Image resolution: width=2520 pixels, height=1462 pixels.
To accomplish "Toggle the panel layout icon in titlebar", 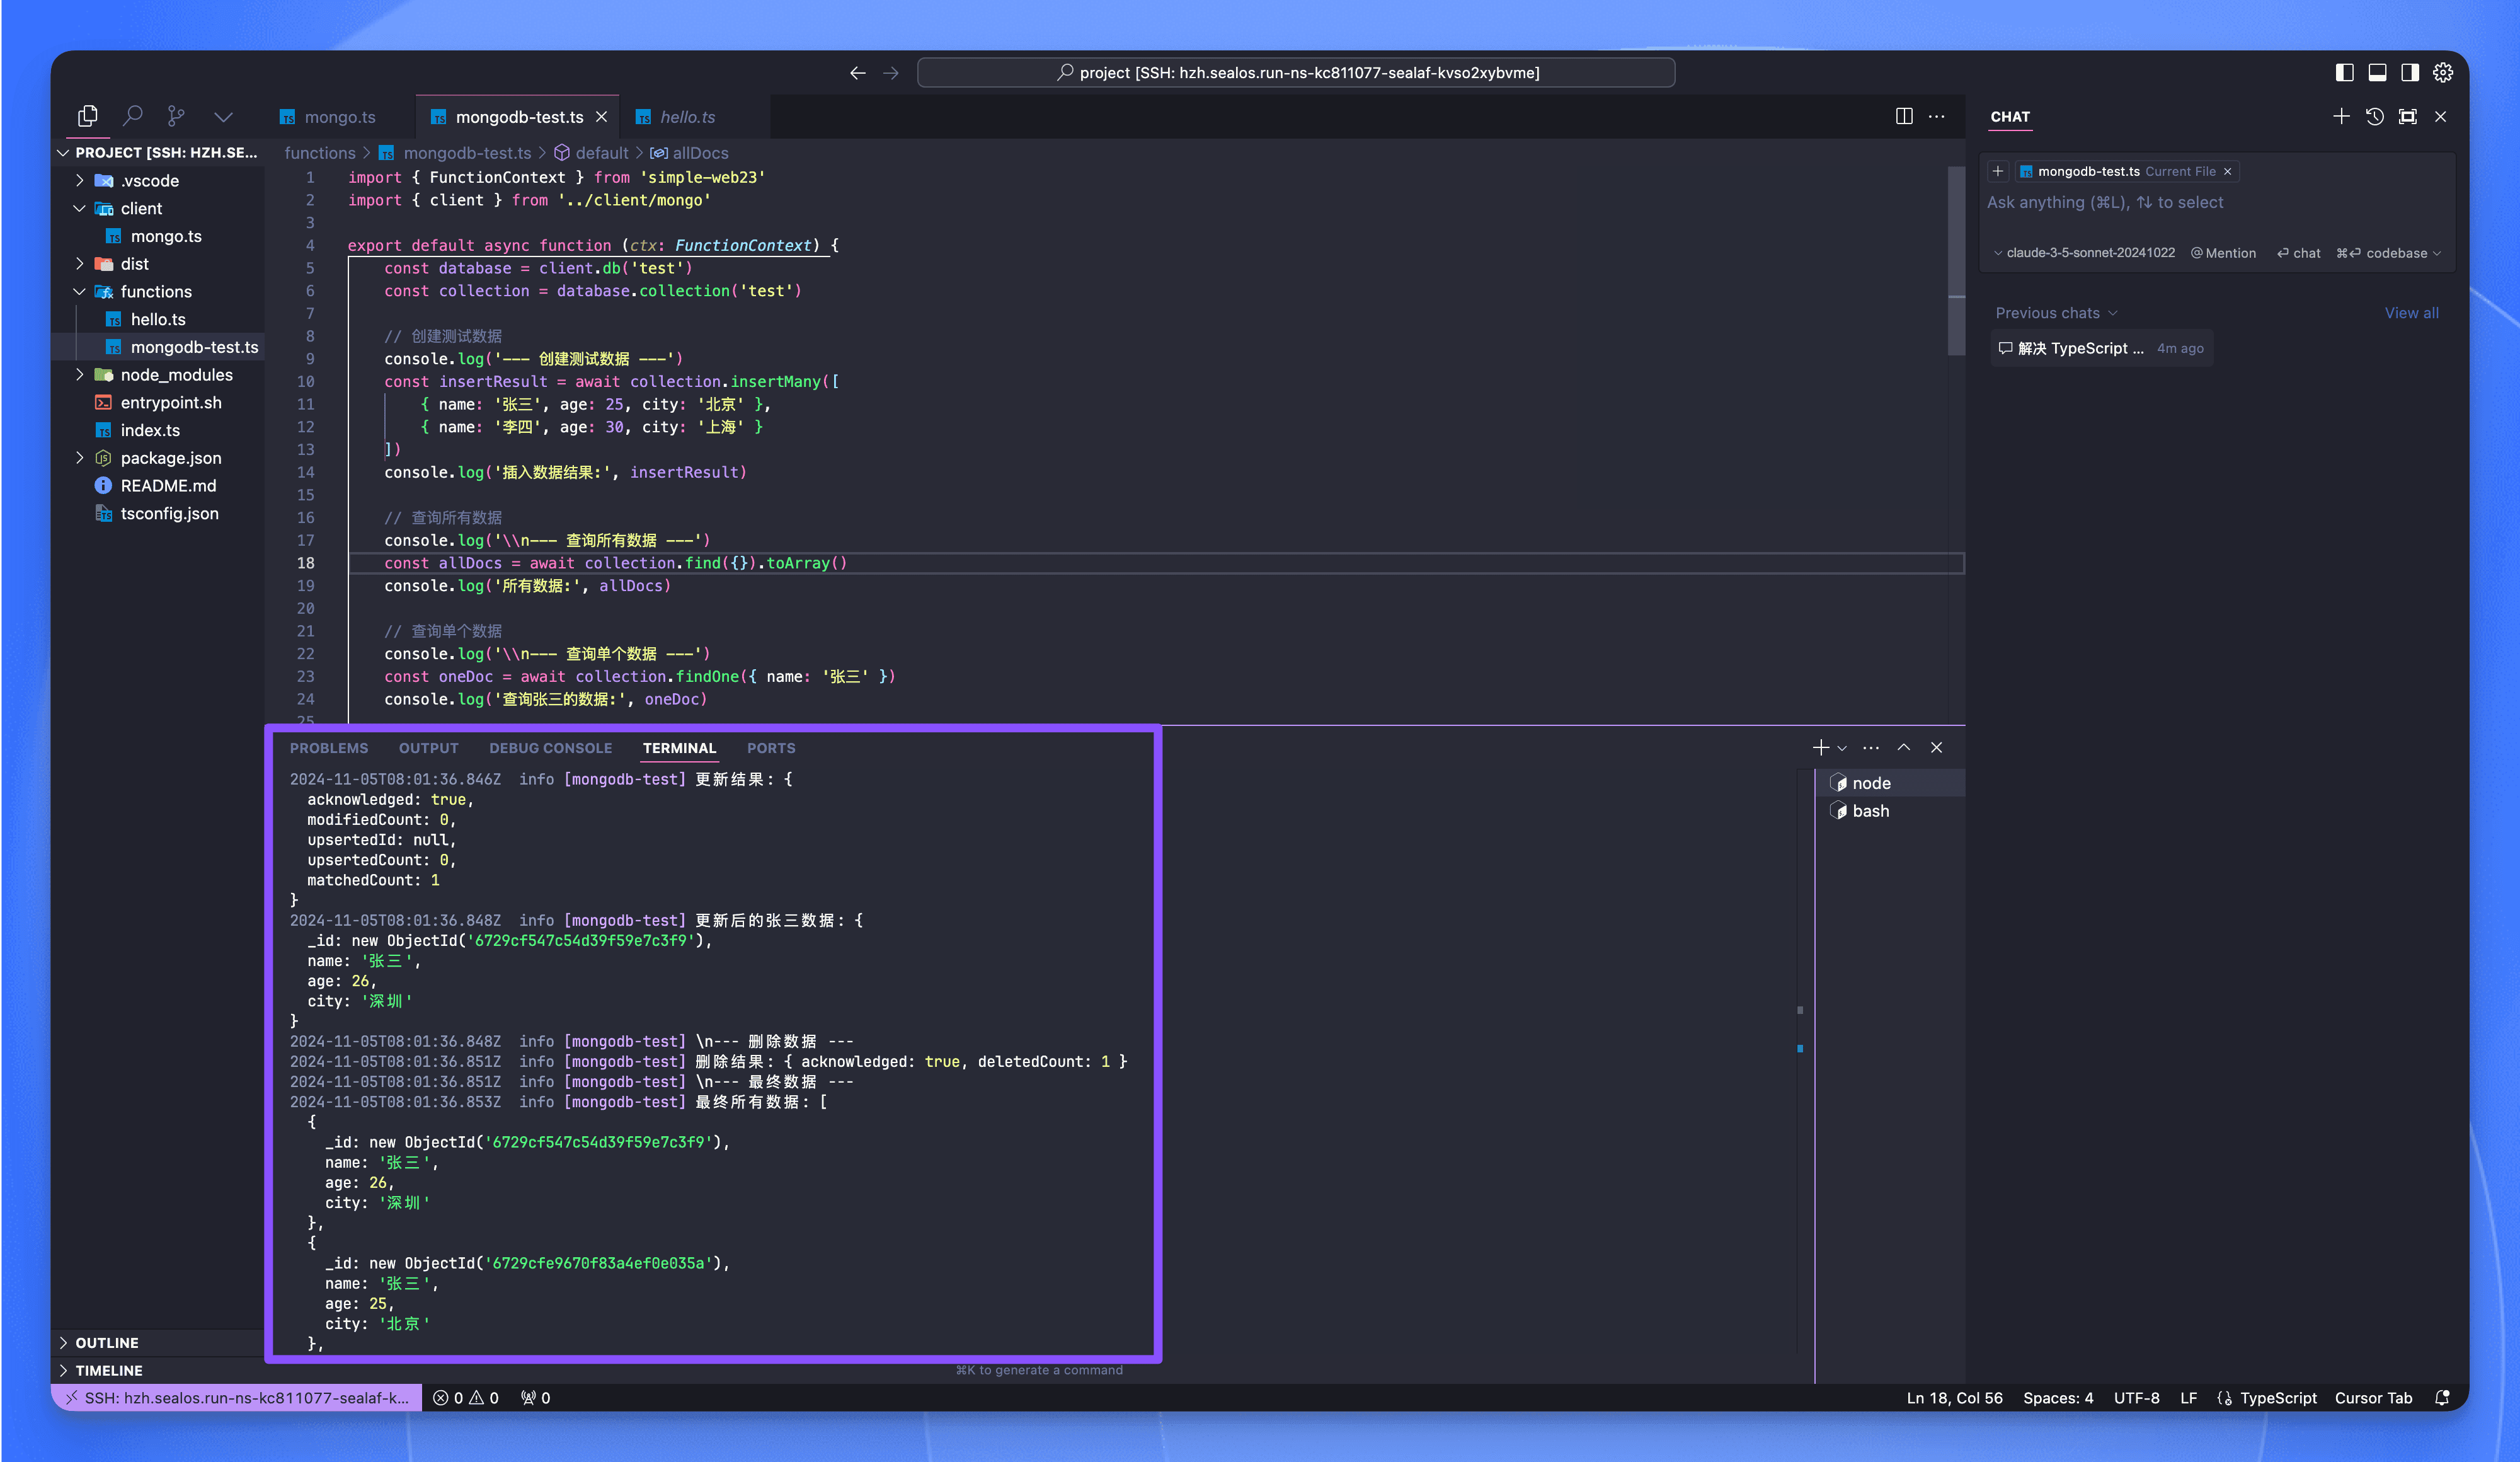I will [2377, 72].
